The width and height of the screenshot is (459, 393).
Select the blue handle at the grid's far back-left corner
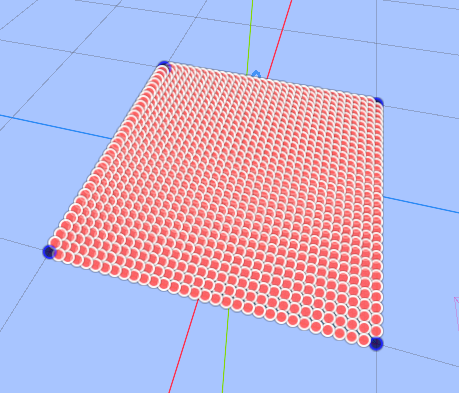164,66
